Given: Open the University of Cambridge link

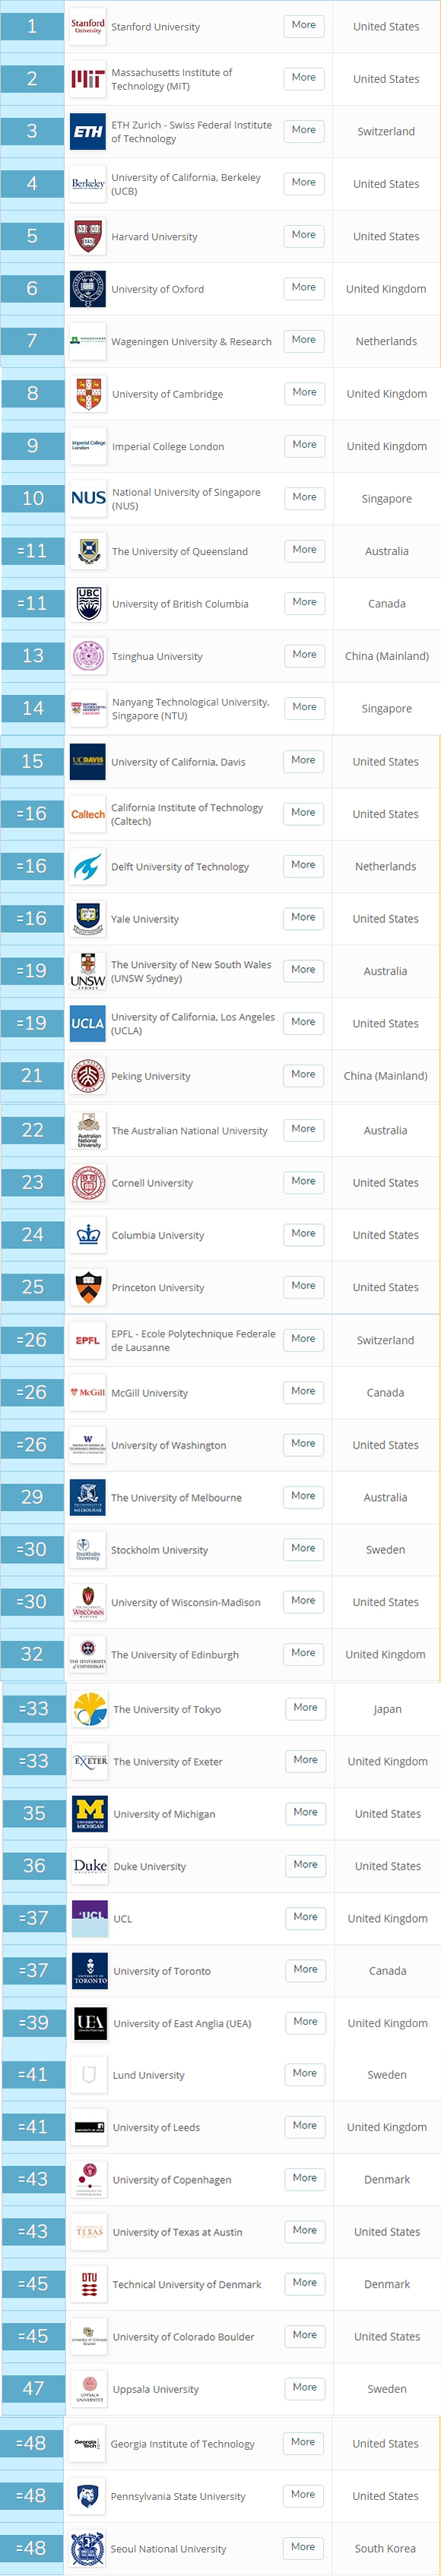Looking at the screenshot, I should (167, 394).
